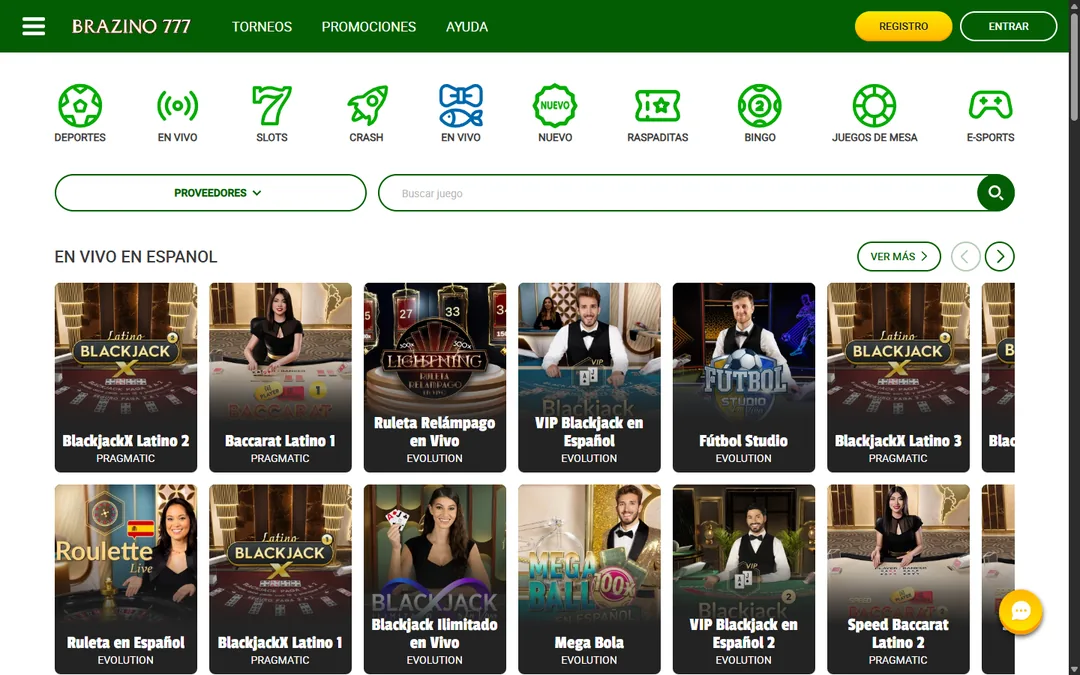The width and height of the screenshot is (1080, 675).
Task: Open the live chat bubble
Action: click(x=1020, y=611)
